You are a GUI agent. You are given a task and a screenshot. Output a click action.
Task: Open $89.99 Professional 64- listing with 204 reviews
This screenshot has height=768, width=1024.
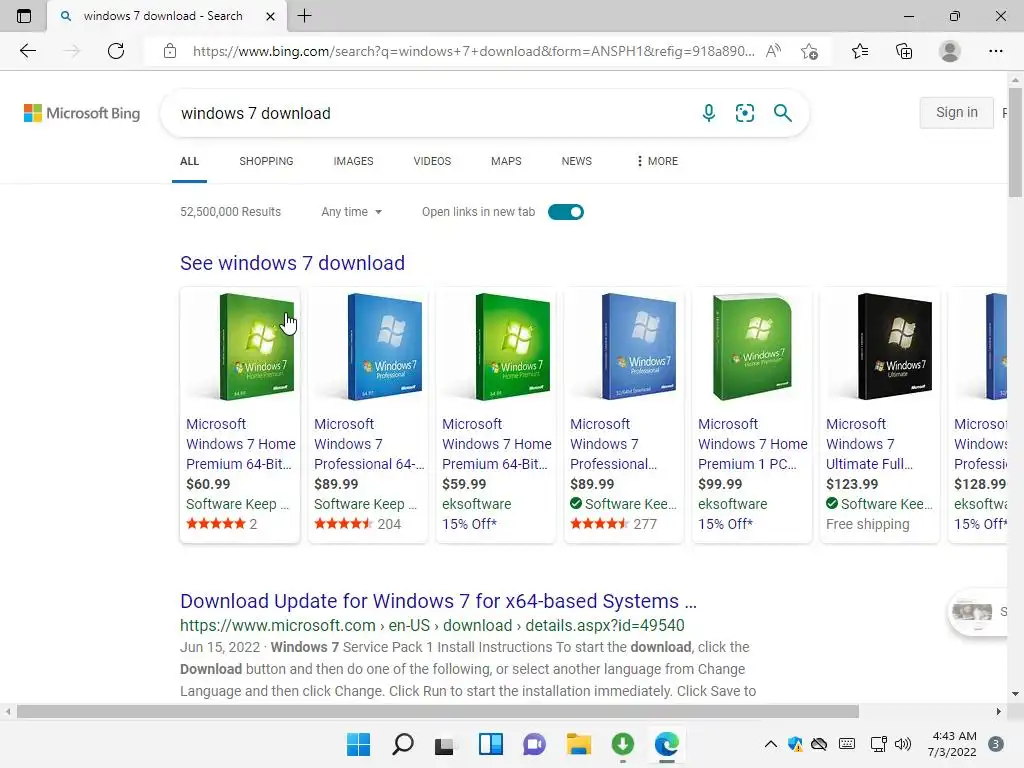[368, 415]
